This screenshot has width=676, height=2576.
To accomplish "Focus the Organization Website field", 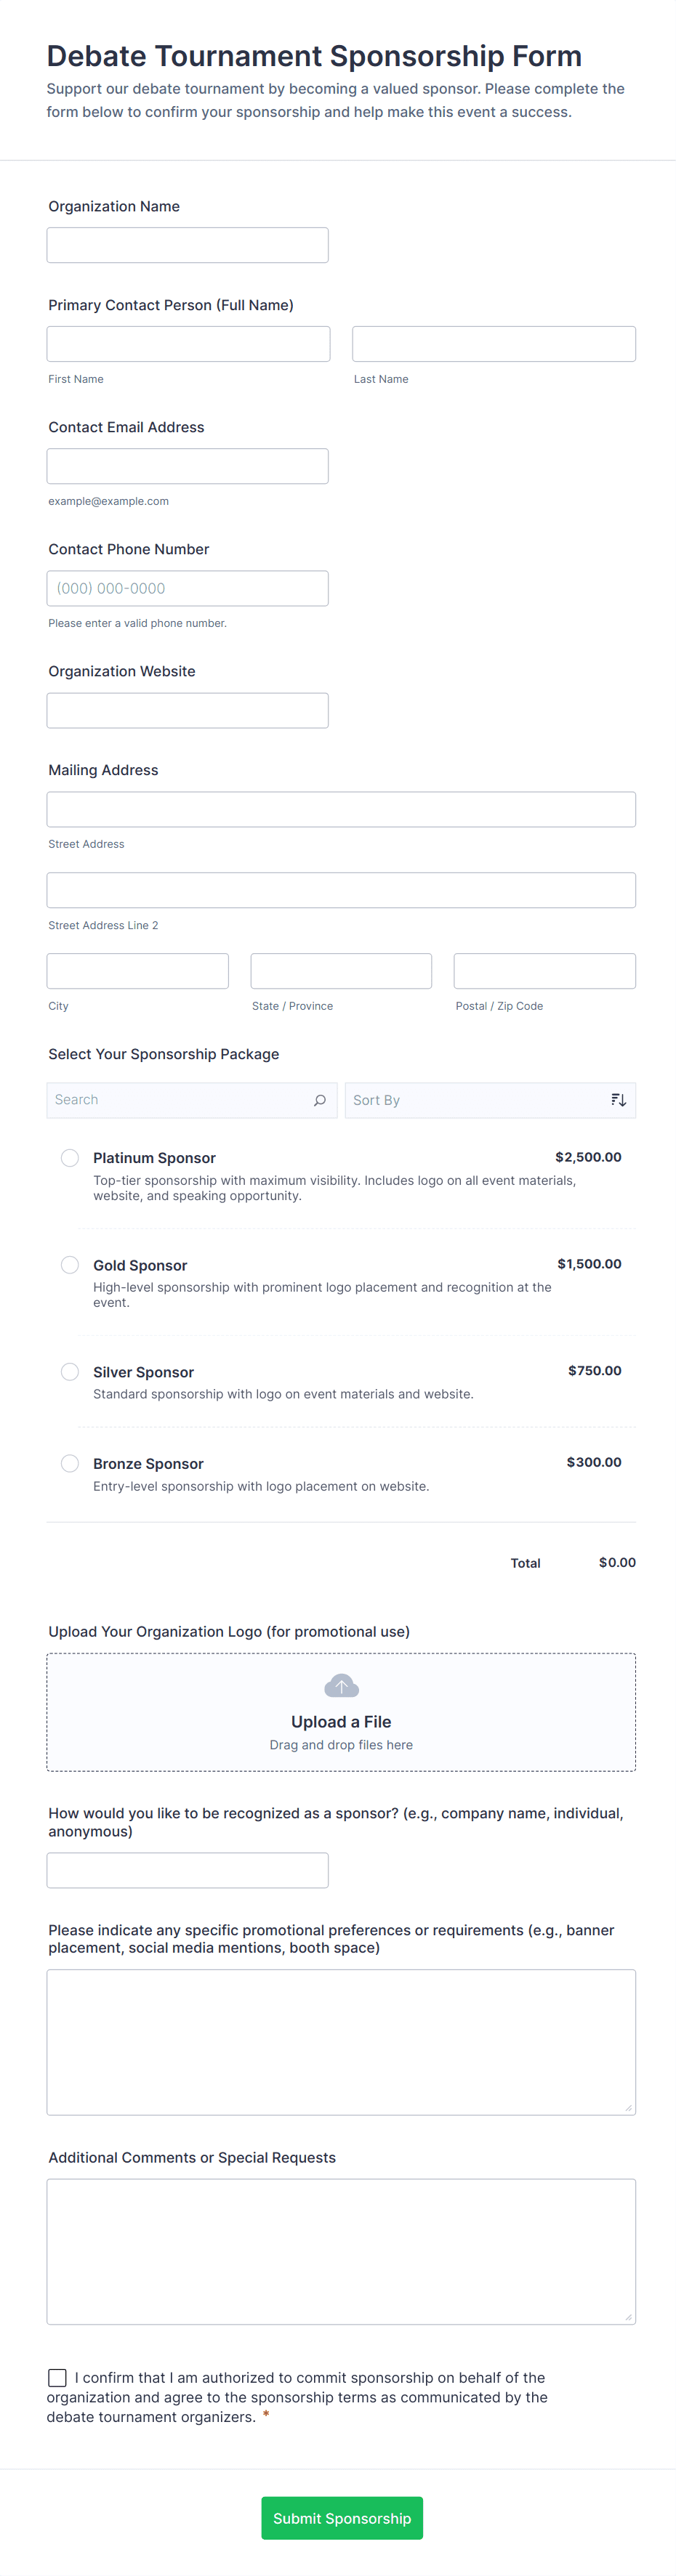I will click(x=188, y=710).
